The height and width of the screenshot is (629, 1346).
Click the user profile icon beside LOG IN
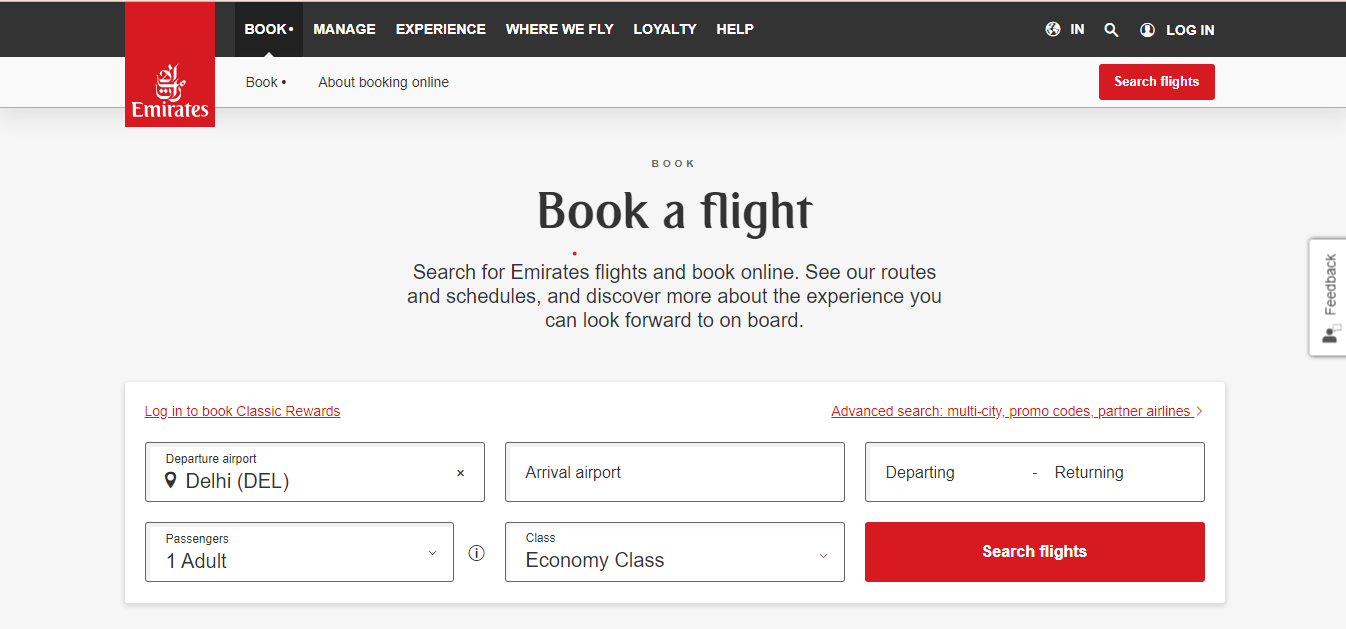(x=1147, y=30)
